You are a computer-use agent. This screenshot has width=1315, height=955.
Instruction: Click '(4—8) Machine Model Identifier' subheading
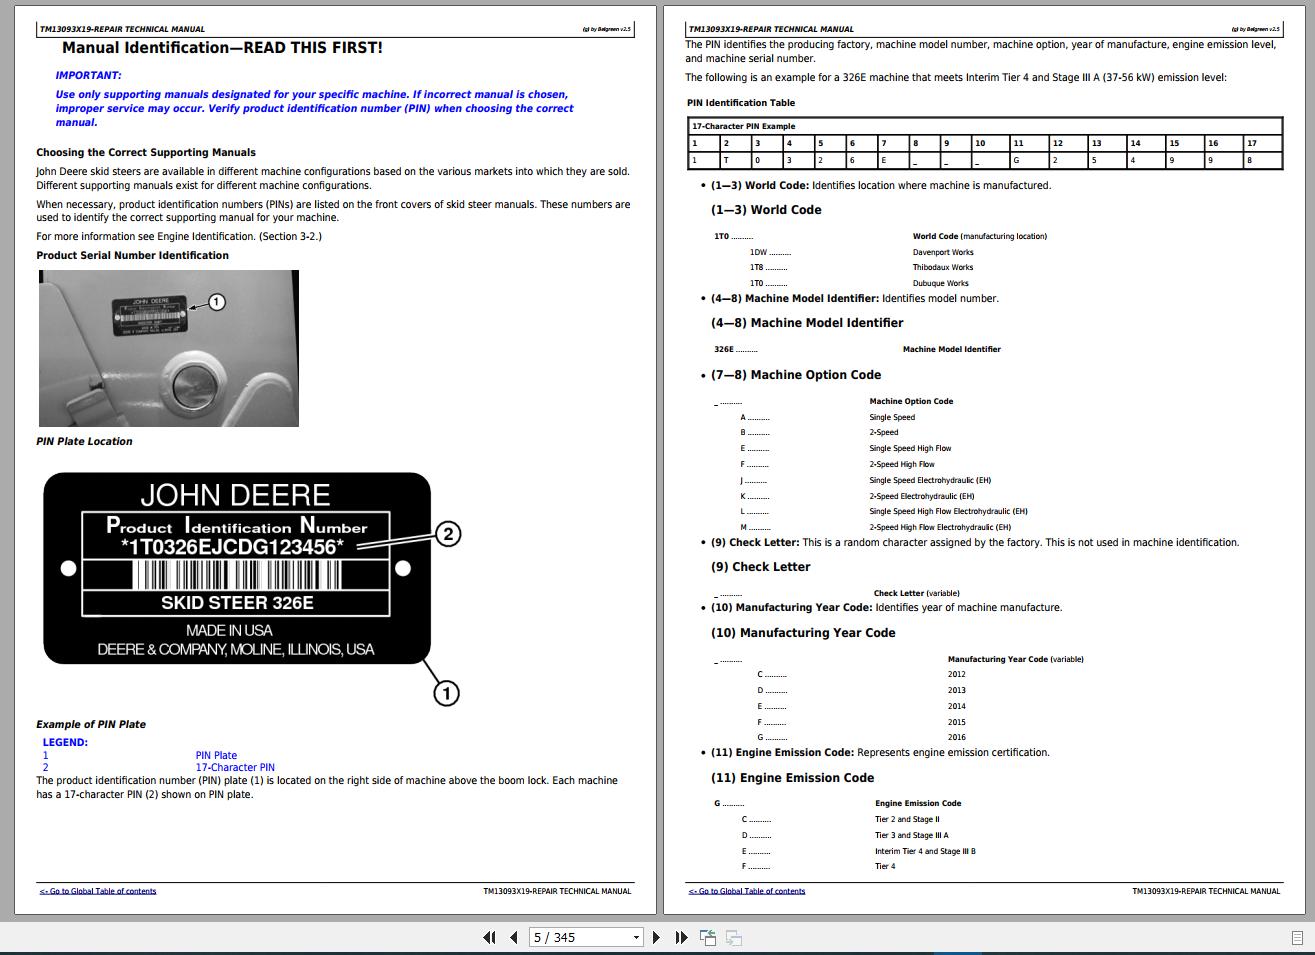coord(807,323)
